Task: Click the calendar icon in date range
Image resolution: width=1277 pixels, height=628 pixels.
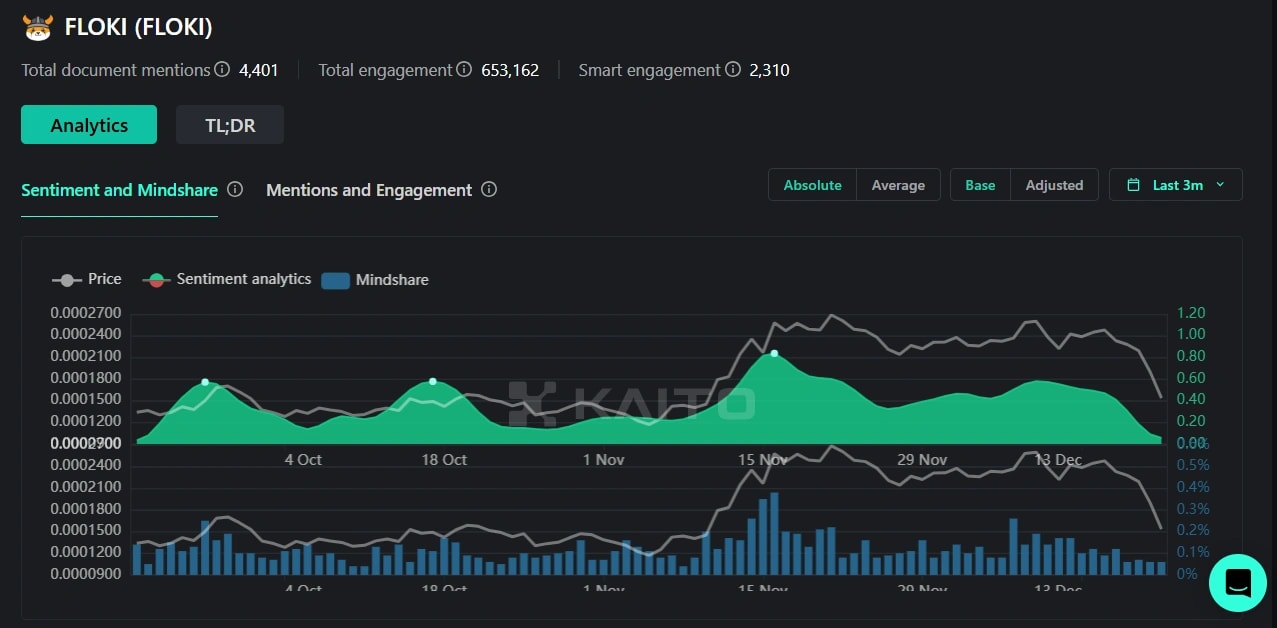Action: 1133,185
